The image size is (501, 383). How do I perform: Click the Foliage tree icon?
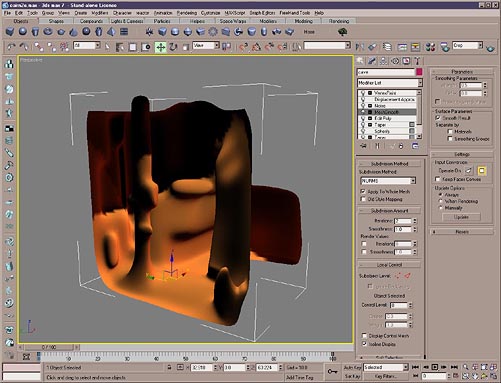point(342,32)
